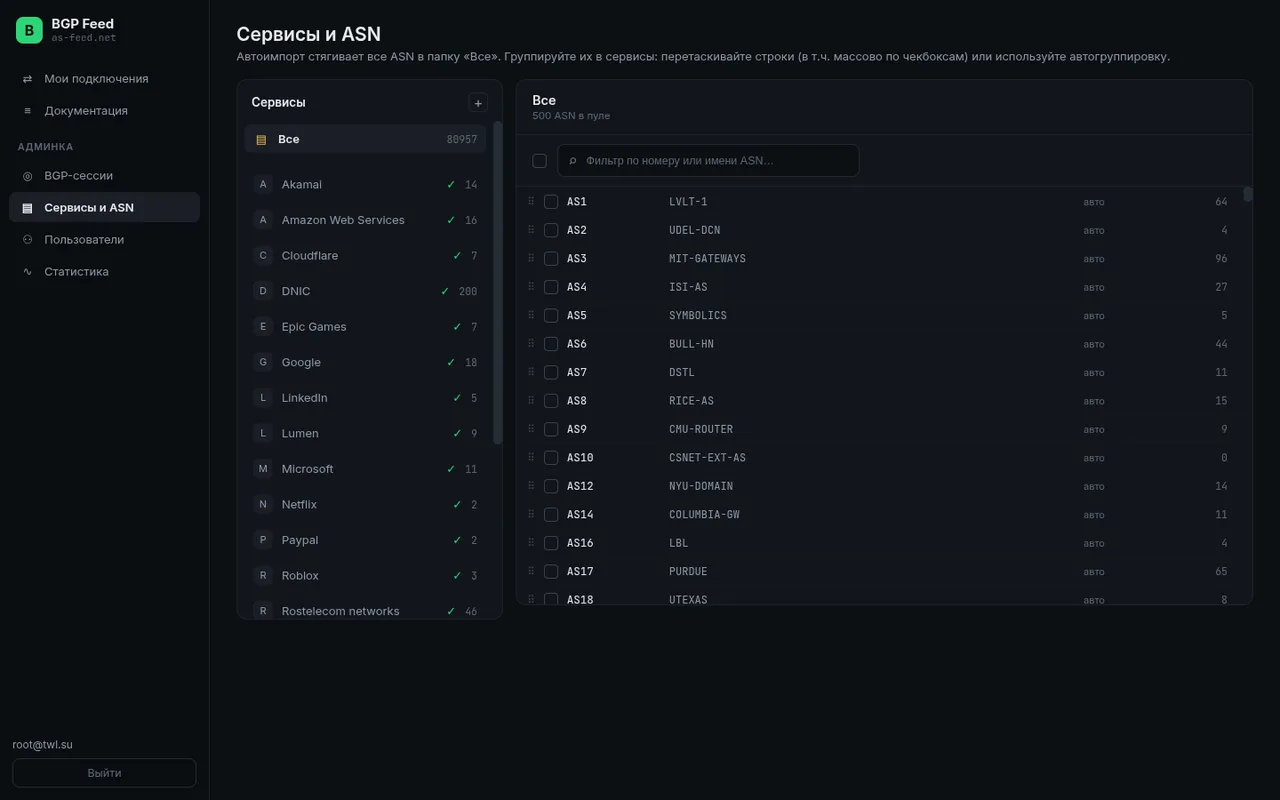Tick the AS14 COLUMBIA-GW checkbox

[551, 514]
